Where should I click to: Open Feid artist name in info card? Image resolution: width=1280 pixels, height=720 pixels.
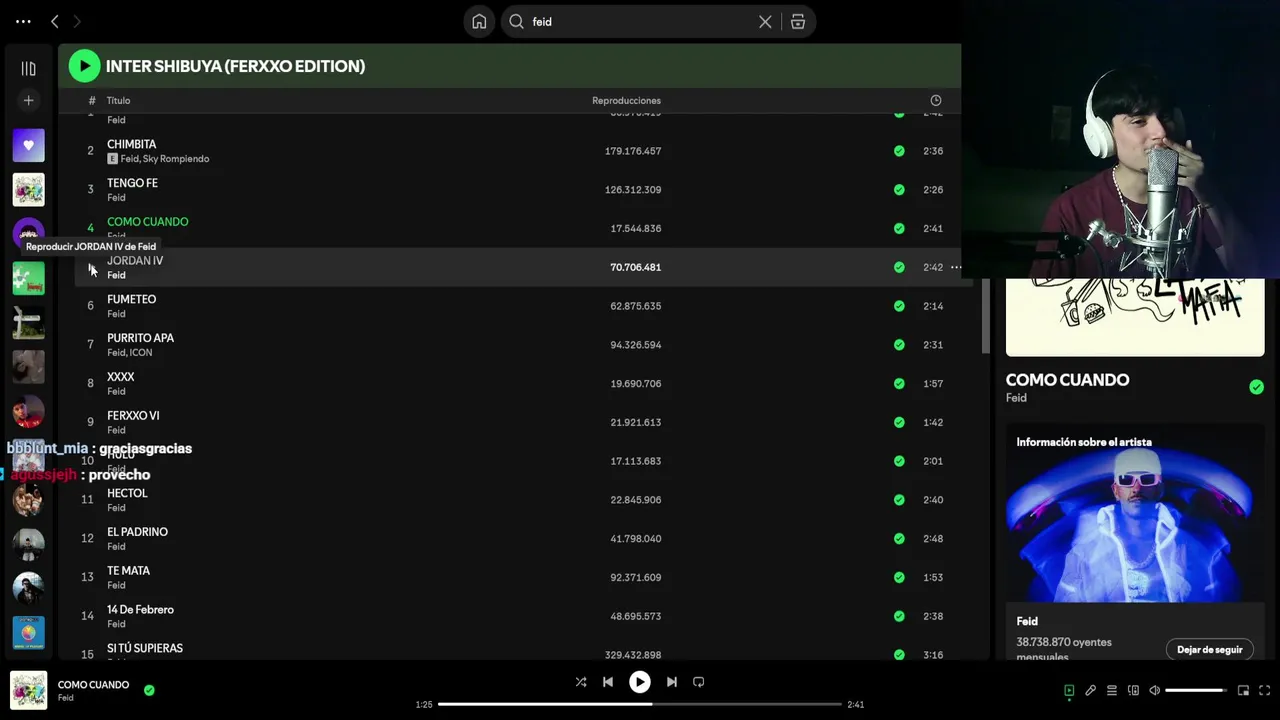pos(1027,621)
